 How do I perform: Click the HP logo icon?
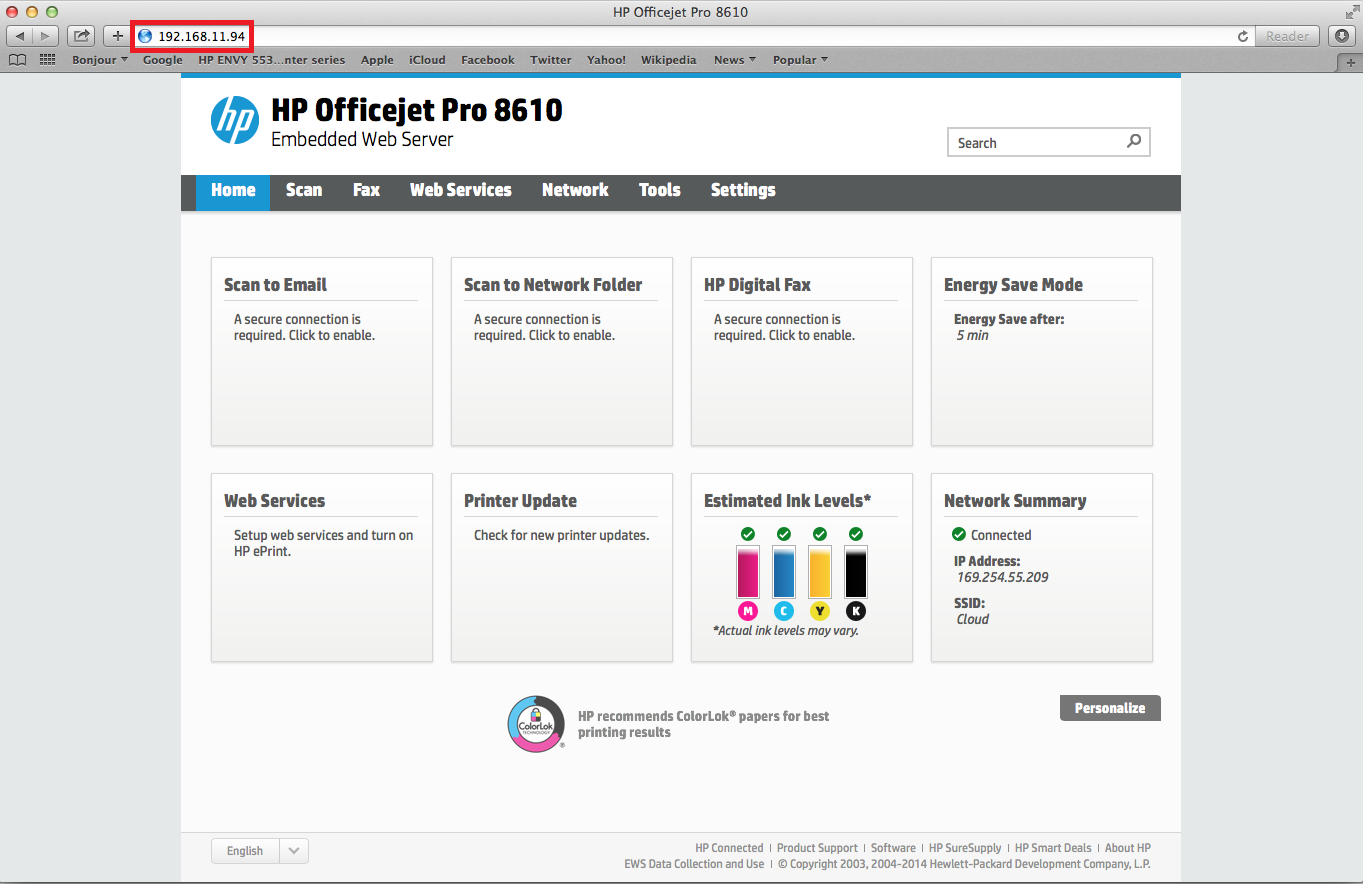235,120
